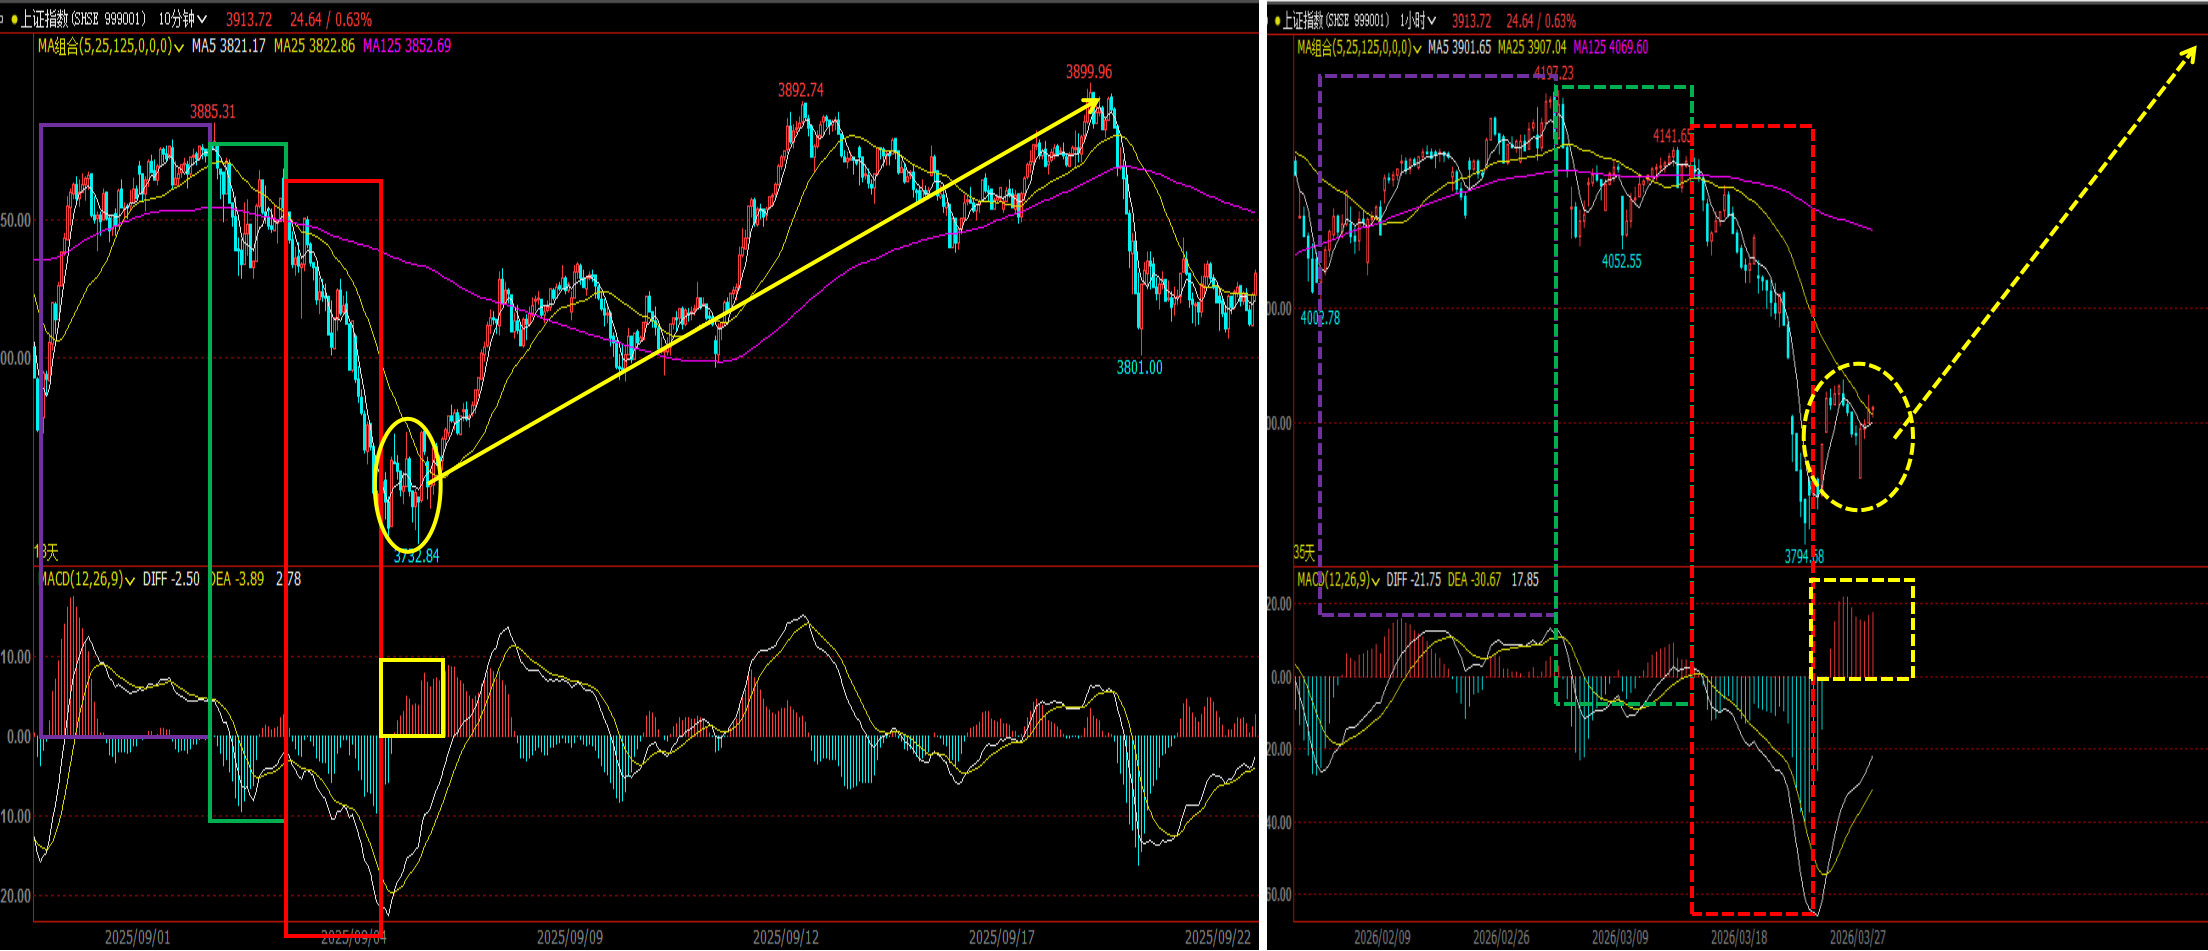The width and height of the screenshot is (2208, 951).
Task: Click the 2026/02/26 date axis label
Action: (x=1501, y=937)
